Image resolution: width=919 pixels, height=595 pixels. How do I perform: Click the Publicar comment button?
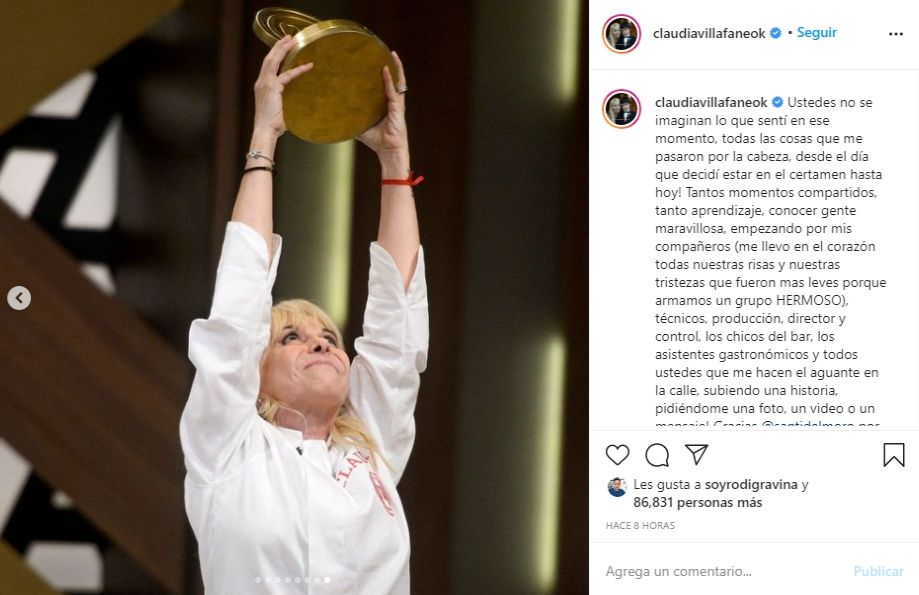[878, 571]
